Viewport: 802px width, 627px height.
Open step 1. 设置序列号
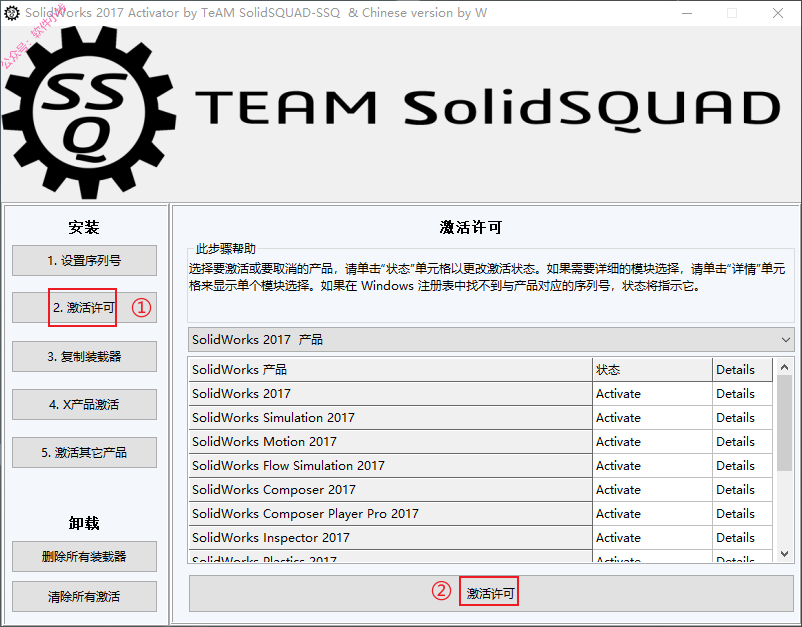click(84, 260)
